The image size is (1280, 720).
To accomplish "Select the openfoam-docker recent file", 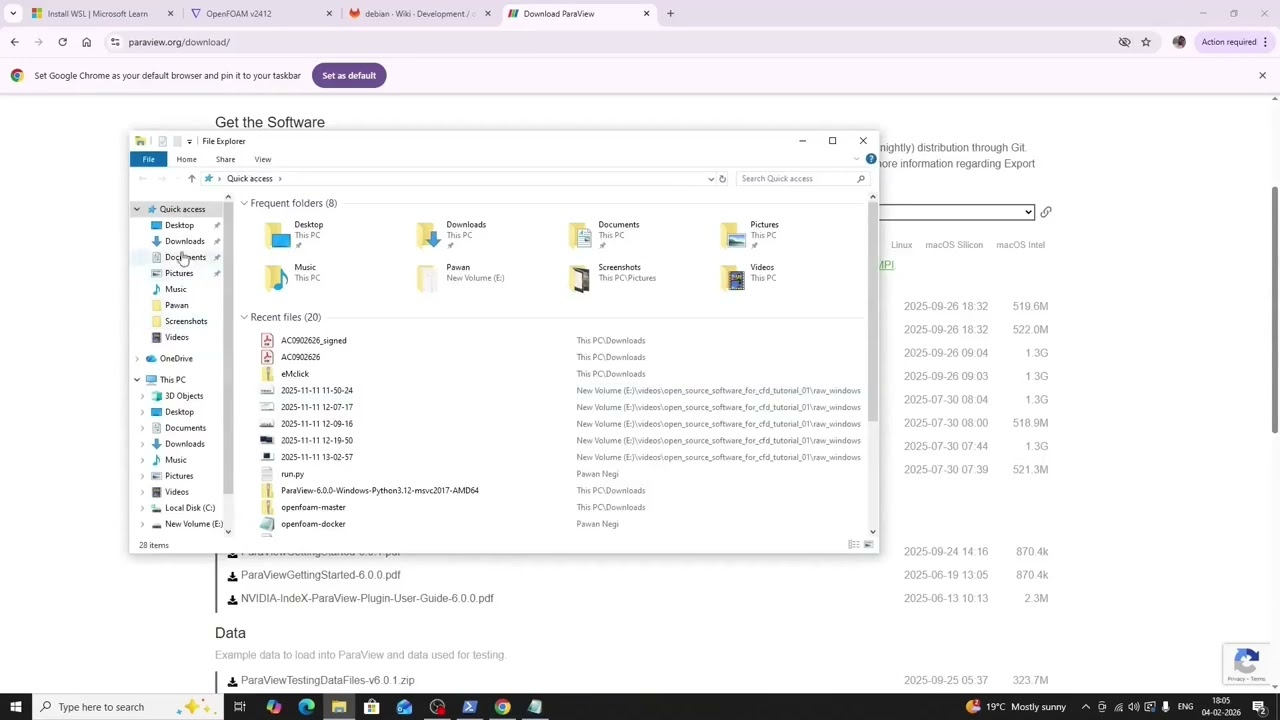I will (x=313, y=524).
